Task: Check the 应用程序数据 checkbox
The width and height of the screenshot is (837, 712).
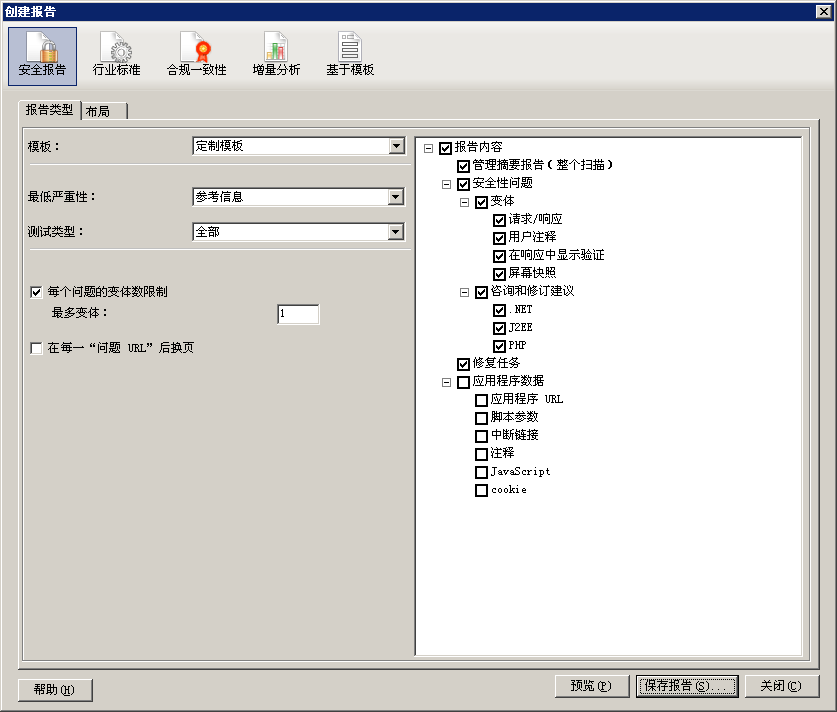Action: (x=463, y=382)
